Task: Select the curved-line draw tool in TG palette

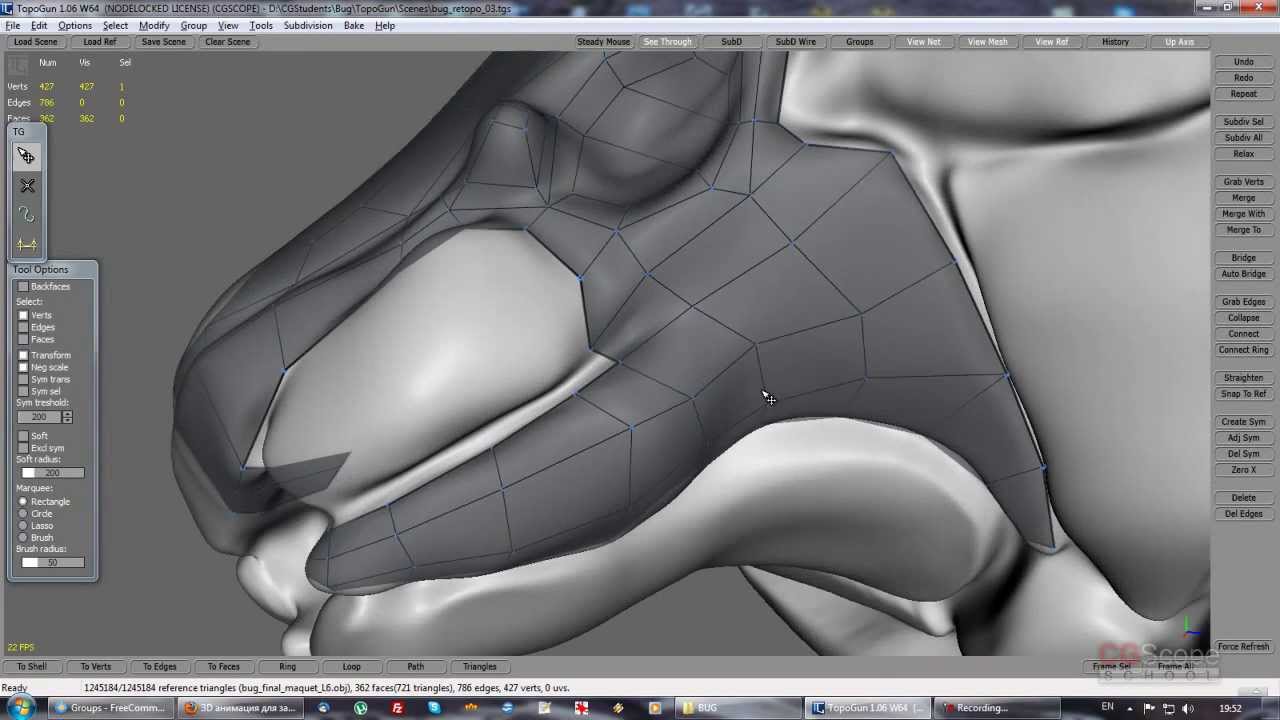Action: point(26,215)
